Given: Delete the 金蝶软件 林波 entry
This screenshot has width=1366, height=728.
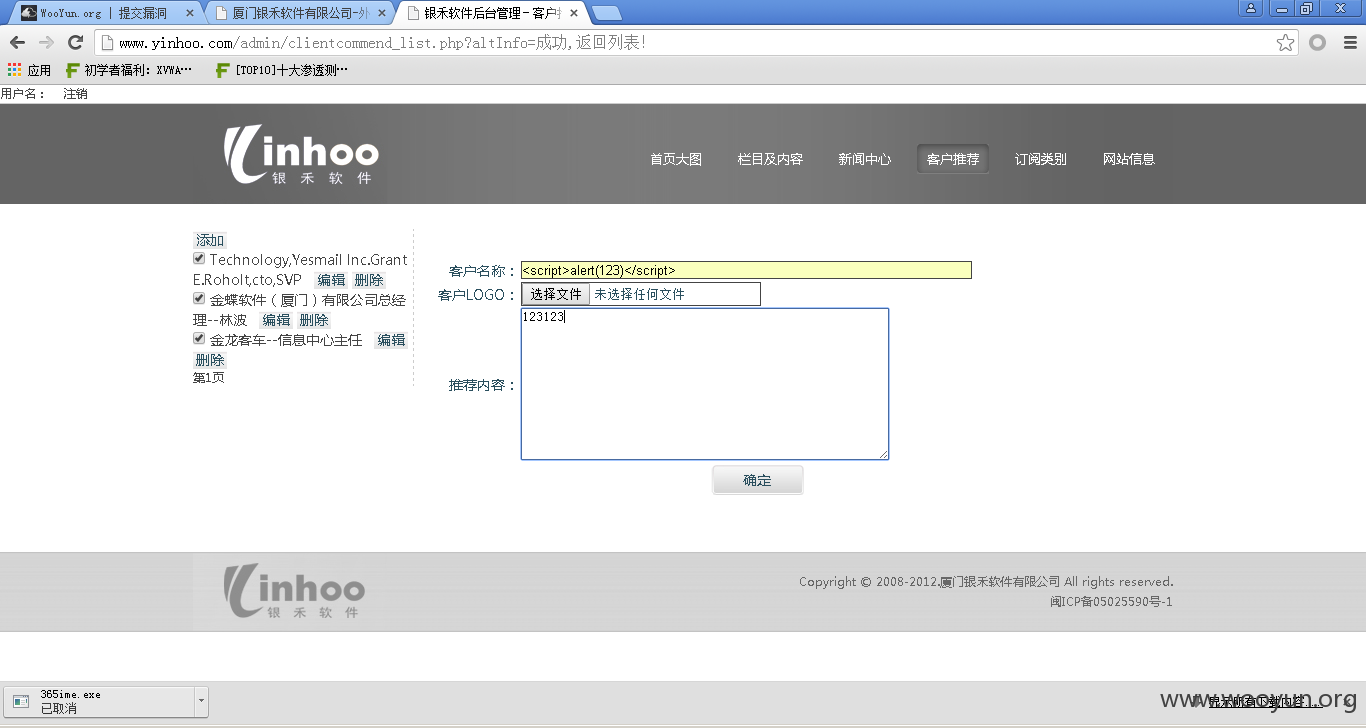Looking at the screenshot, I should pyautogui.click(x=314, y=320).
